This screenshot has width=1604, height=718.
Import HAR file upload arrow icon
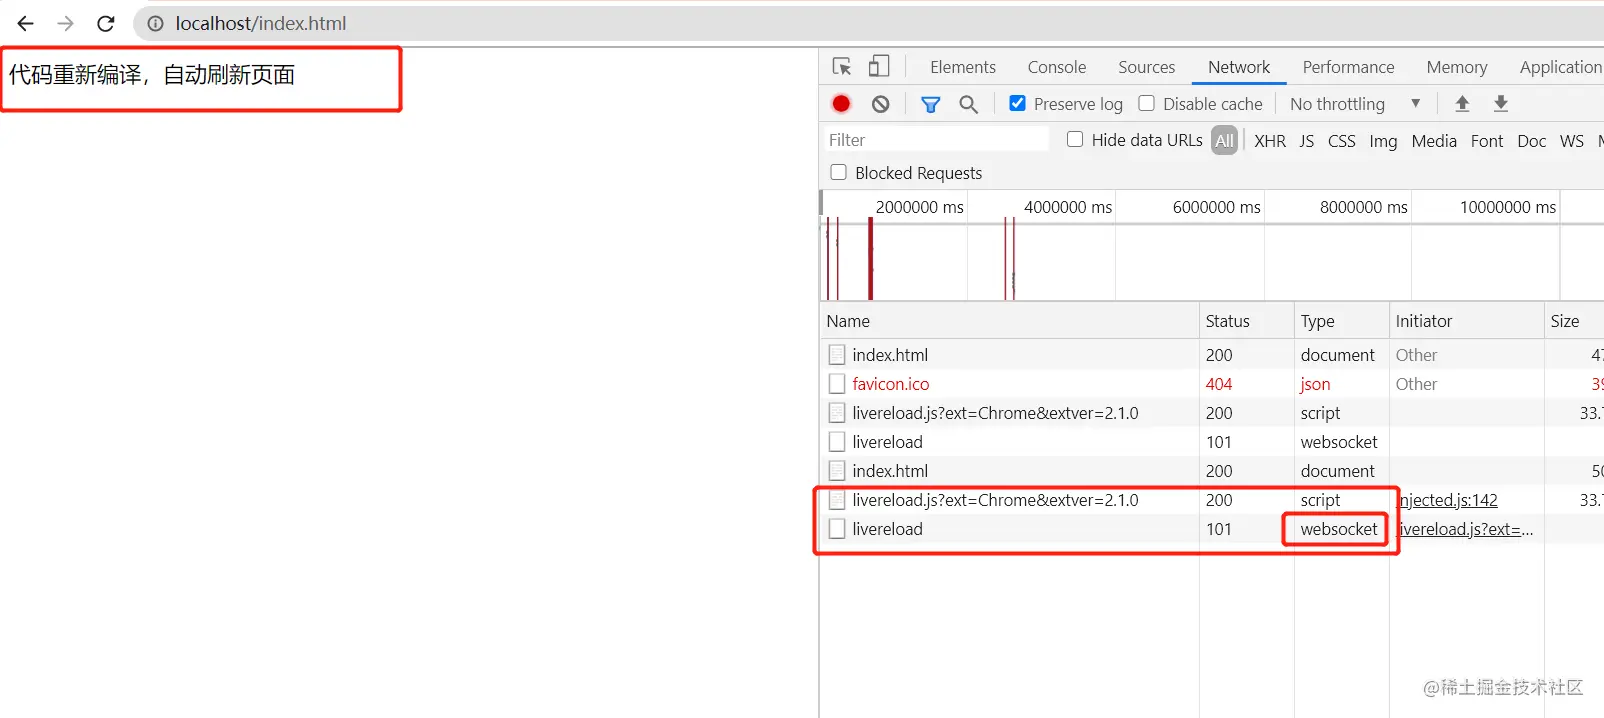click(x=1462, y=103)
